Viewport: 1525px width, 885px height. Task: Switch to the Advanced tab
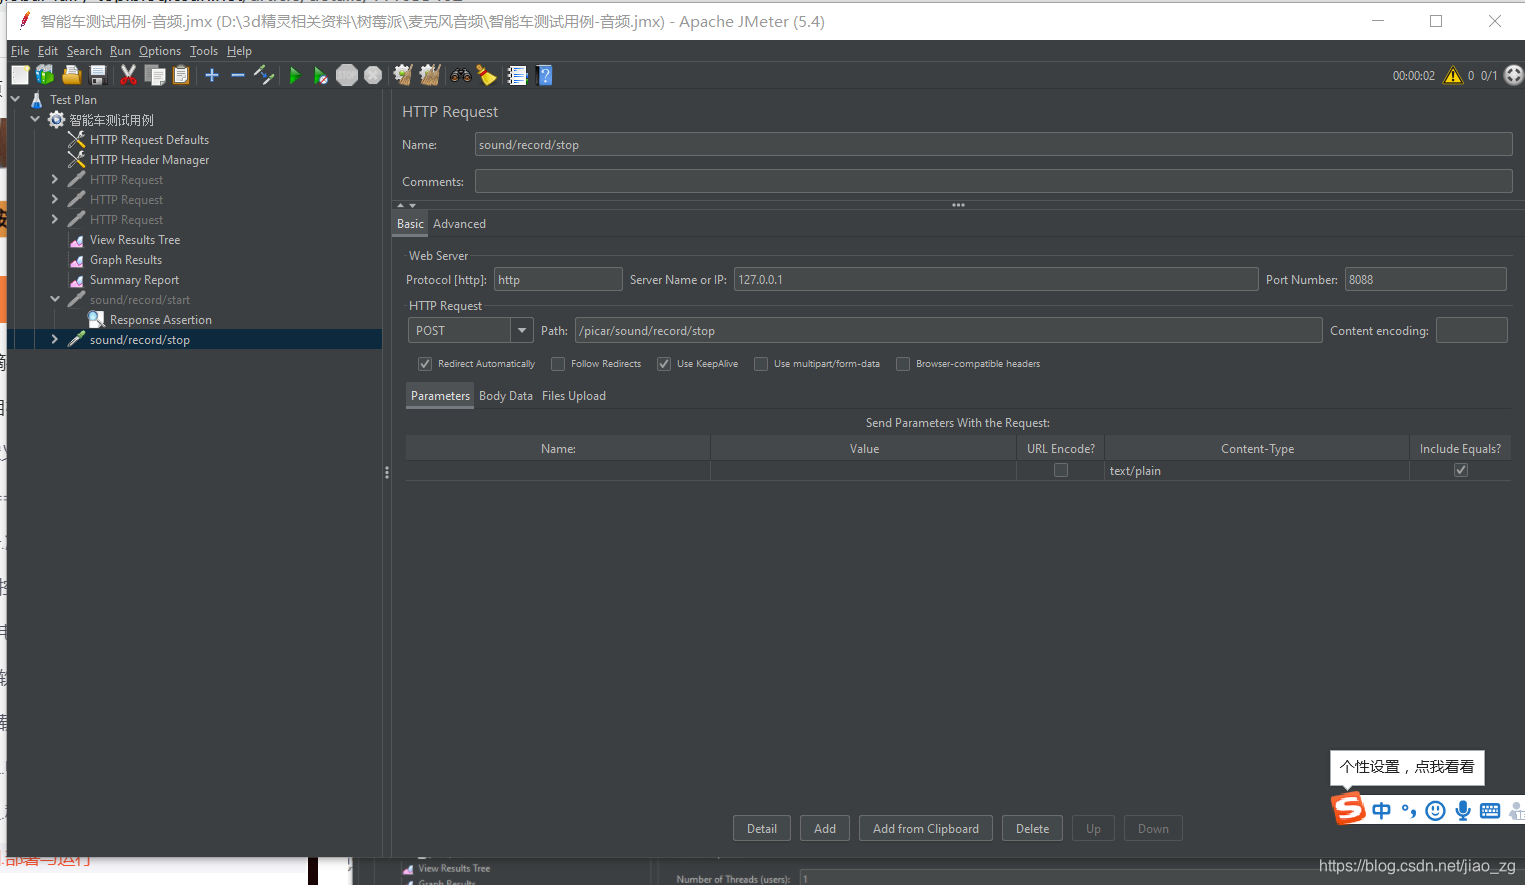coord(459,224)
